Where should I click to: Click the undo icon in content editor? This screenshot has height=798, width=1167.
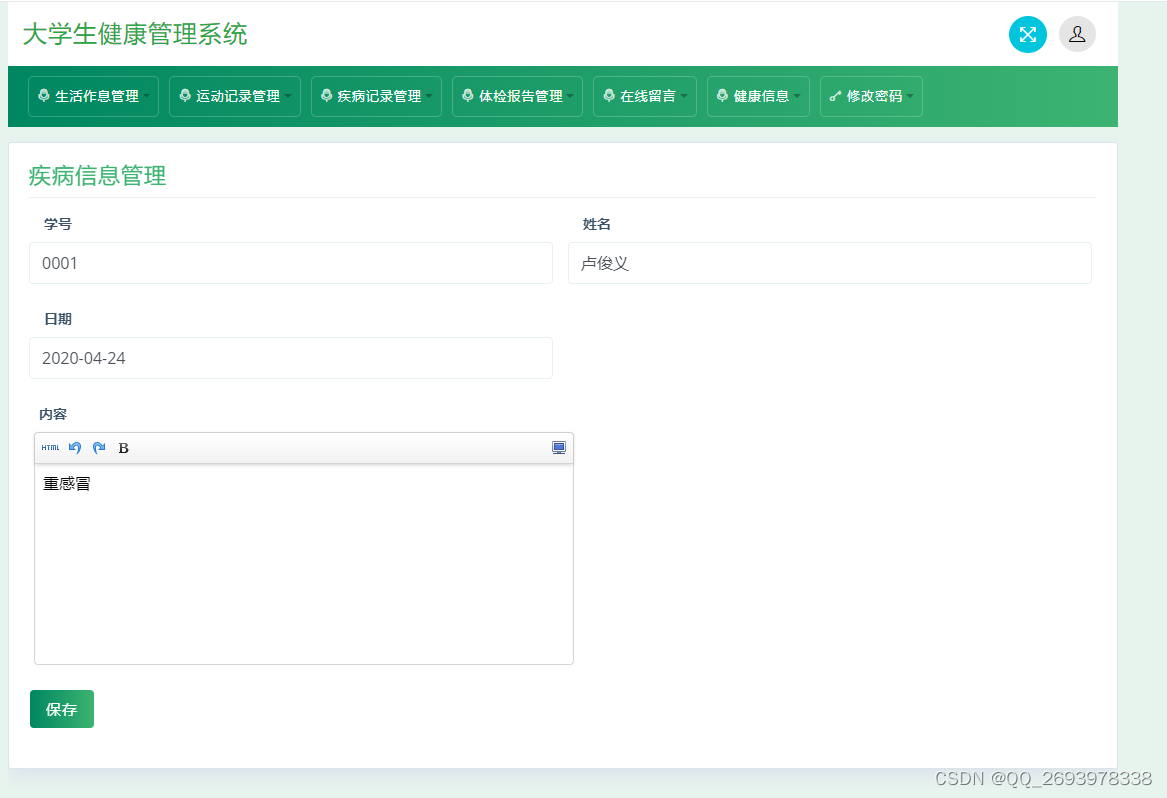[75, 447]
